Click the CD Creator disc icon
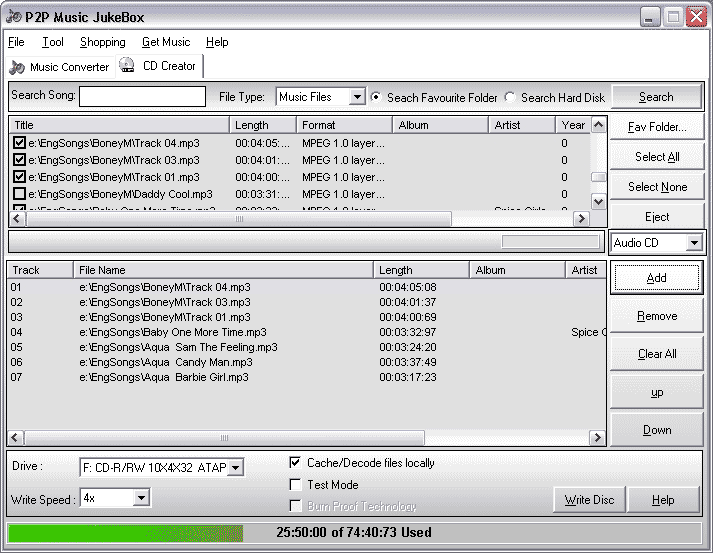The width and height of the screenshot is (713, 553). click(127, 66)
